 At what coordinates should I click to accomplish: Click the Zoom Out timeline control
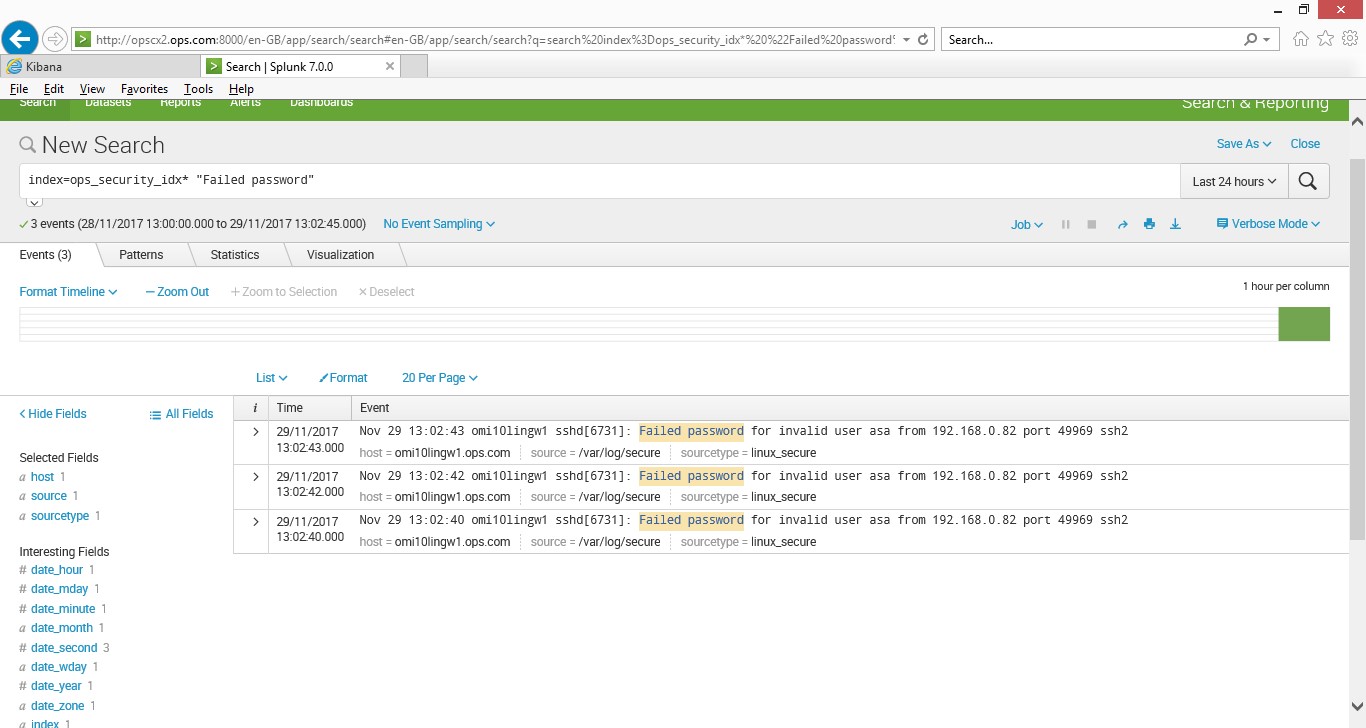pos(177,291)
